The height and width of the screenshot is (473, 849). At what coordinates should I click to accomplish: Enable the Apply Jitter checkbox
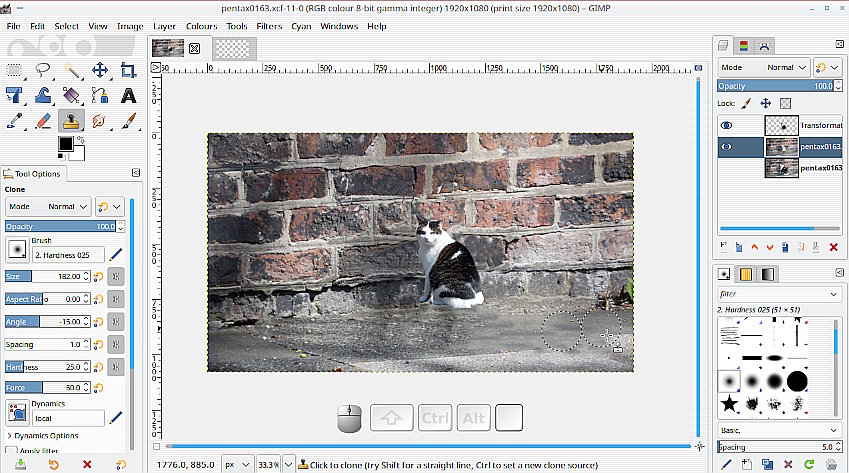10,451
